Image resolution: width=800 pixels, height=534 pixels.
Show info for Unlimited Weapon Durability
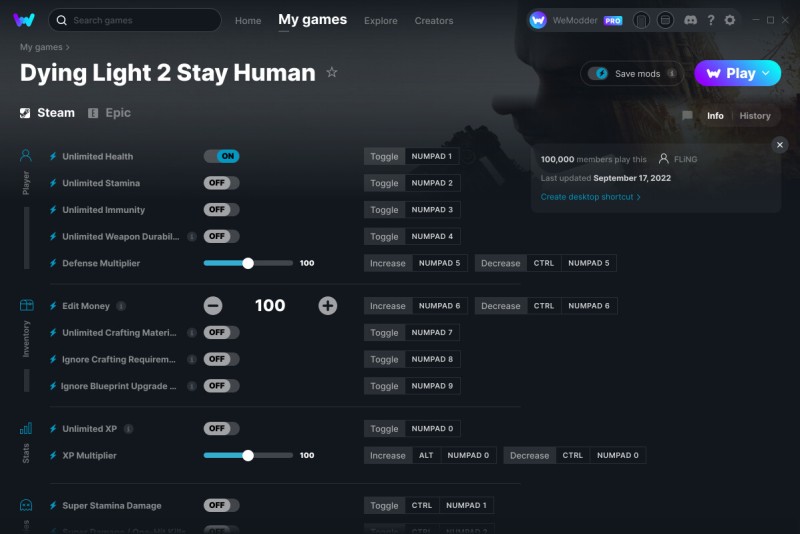pos(192,236)
